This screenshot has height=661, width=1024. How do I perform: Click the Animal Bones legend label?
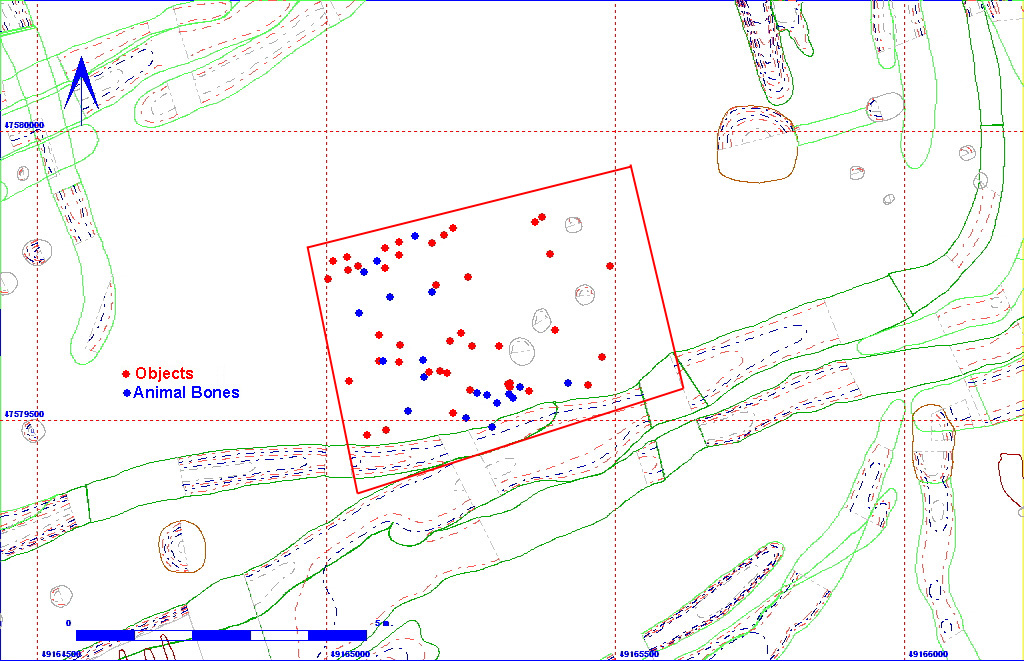click(186, 393)
